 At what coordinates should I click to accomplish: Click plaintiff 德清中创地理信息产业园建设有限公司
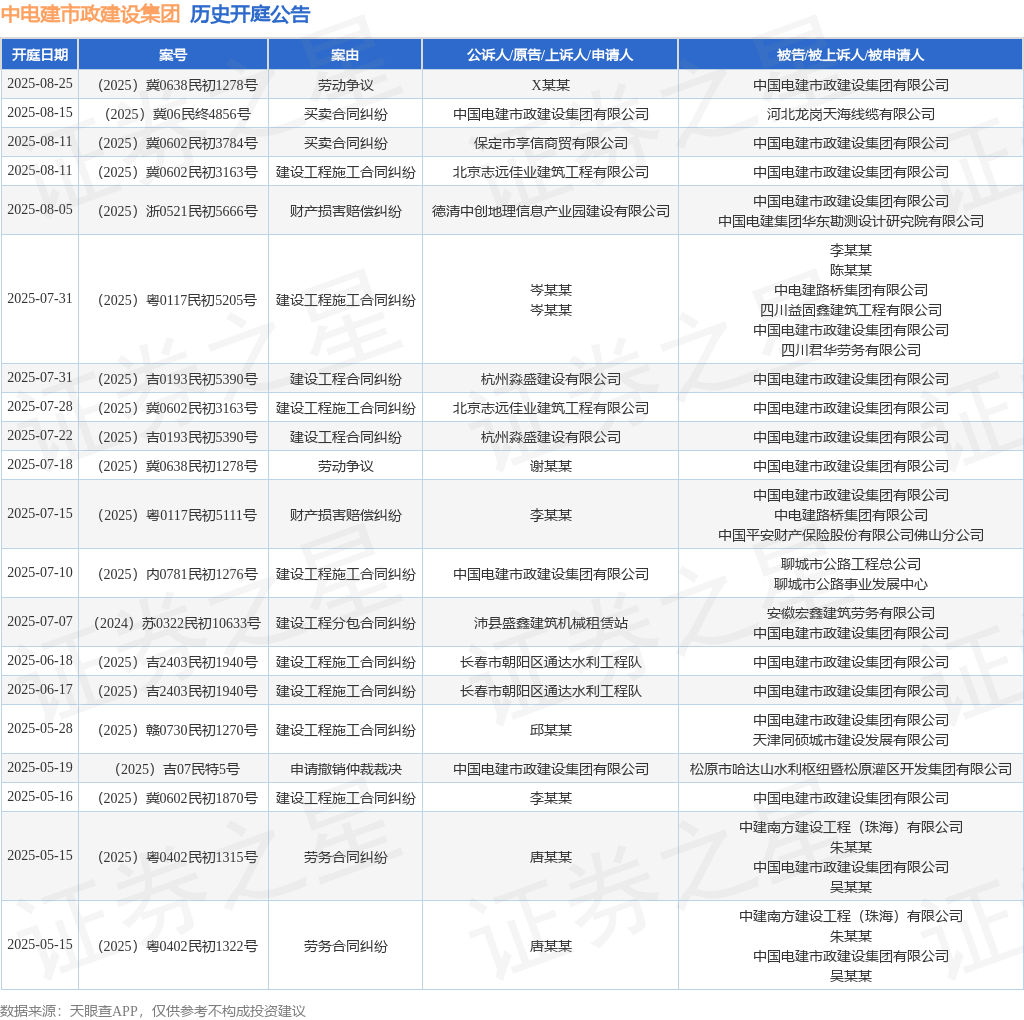[x=551, y=211]
